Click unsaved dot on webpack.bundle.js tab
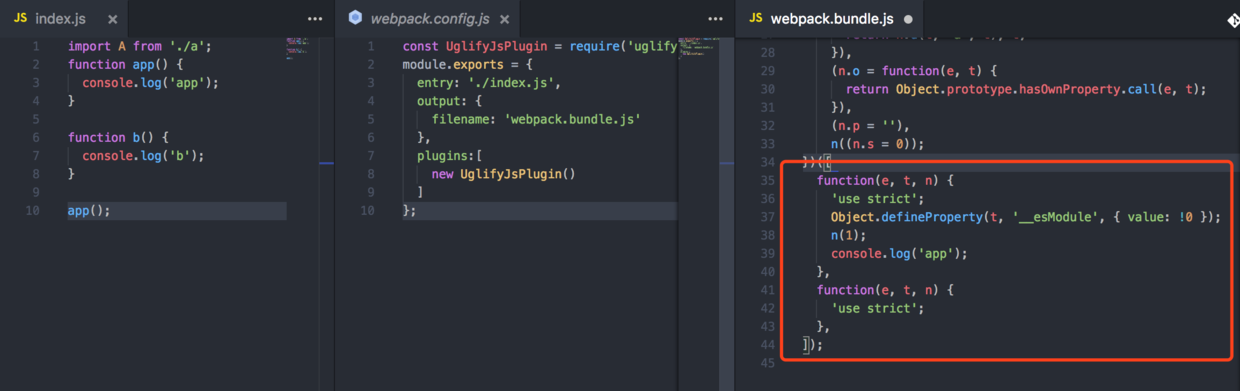This screenshot has width=1240, height=391. coord(908,19)
